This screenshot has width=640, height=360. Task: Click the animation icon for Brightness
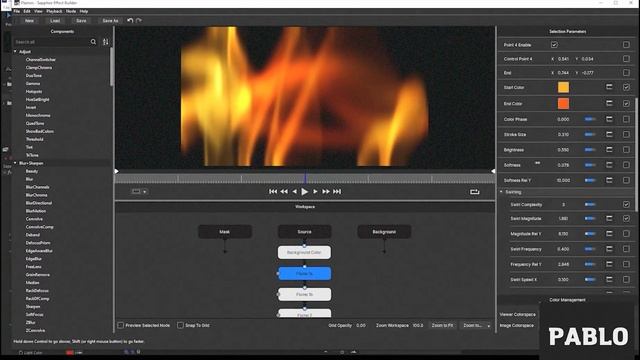(x=609, y=150)
